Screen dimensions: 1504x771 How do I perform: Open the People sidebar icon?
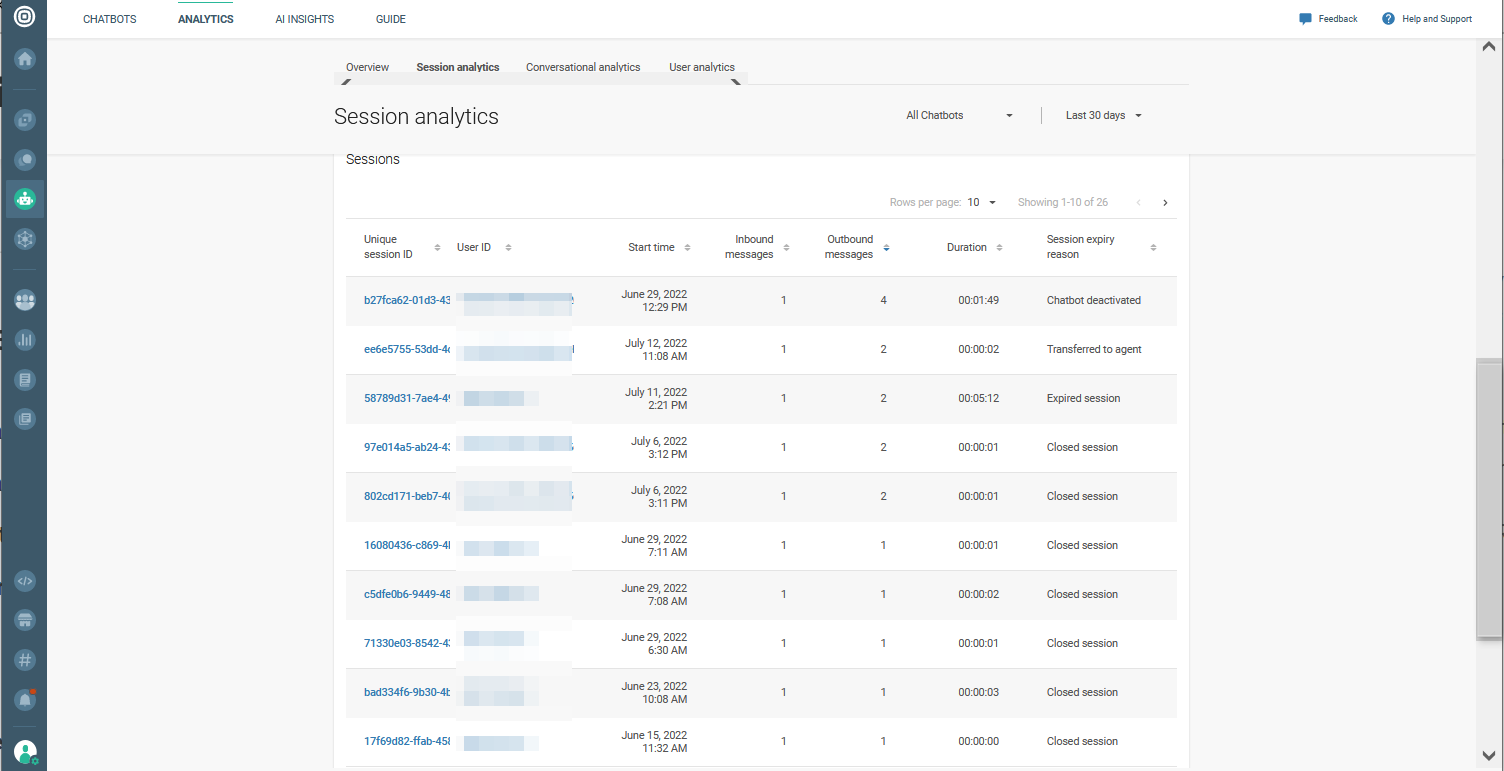click(24, 299)
